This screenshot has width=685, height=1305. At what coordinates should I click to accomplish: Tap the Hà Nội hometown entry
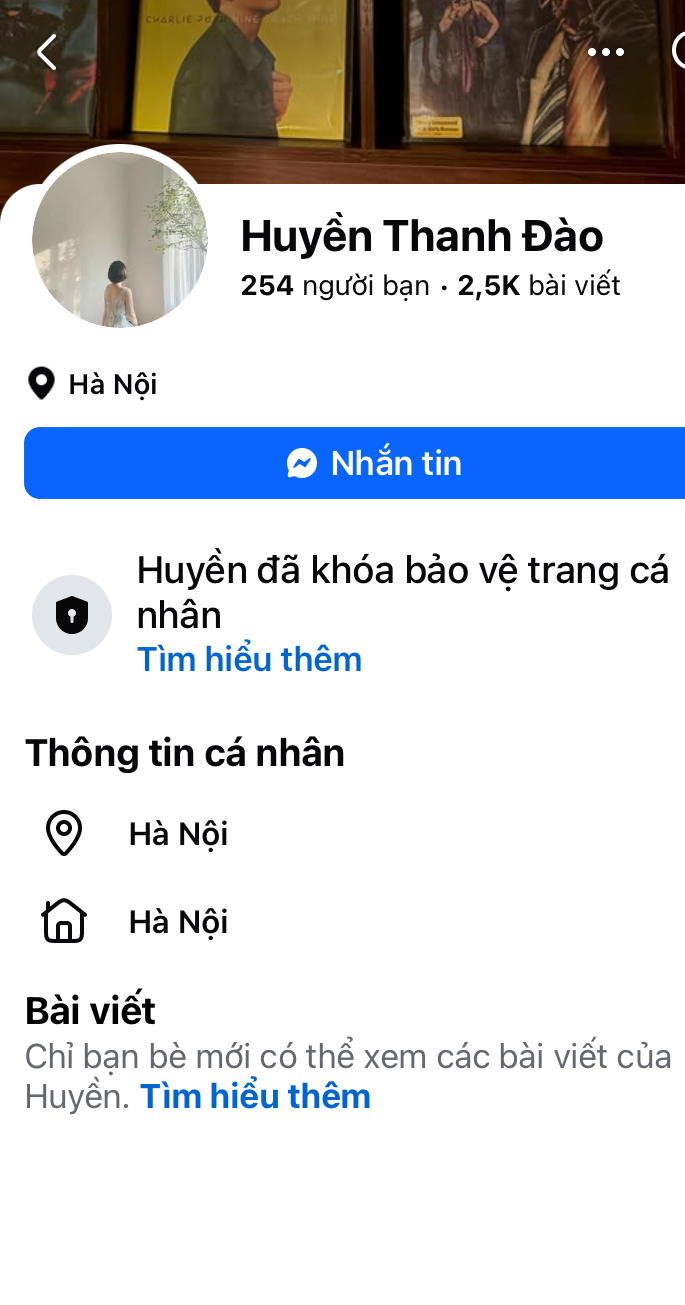coord(178,921)
